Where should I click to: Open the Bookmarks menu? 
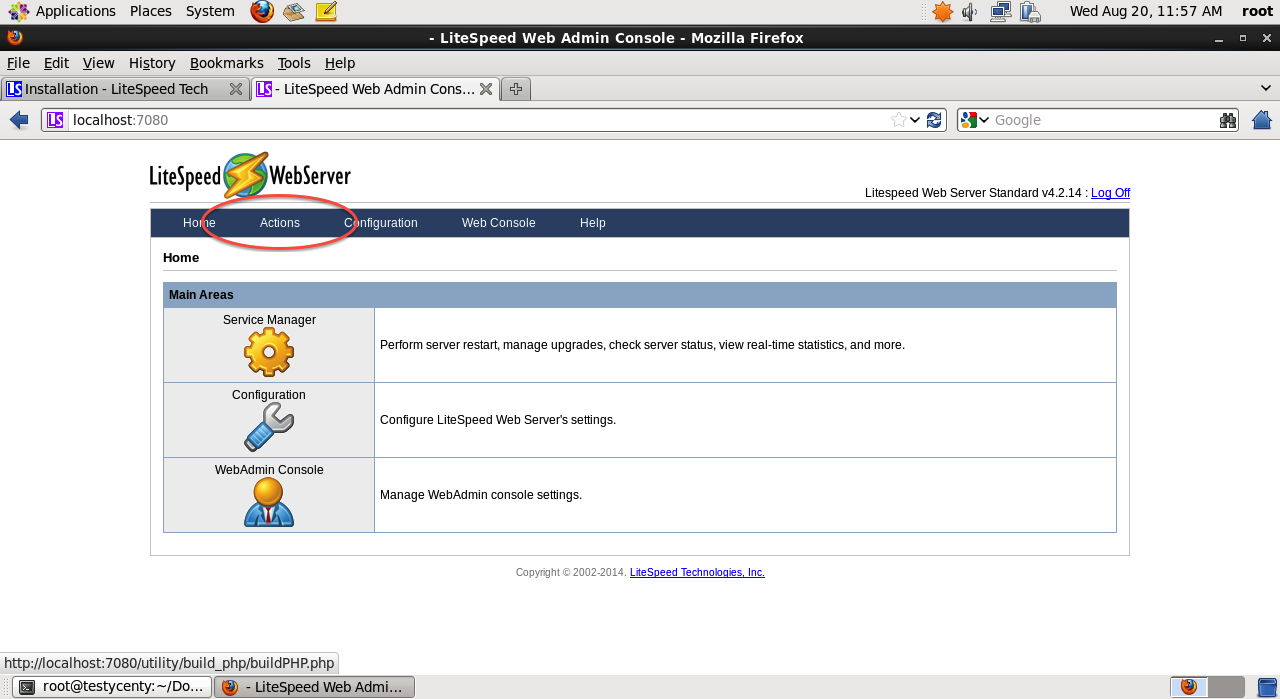[227, 63]
